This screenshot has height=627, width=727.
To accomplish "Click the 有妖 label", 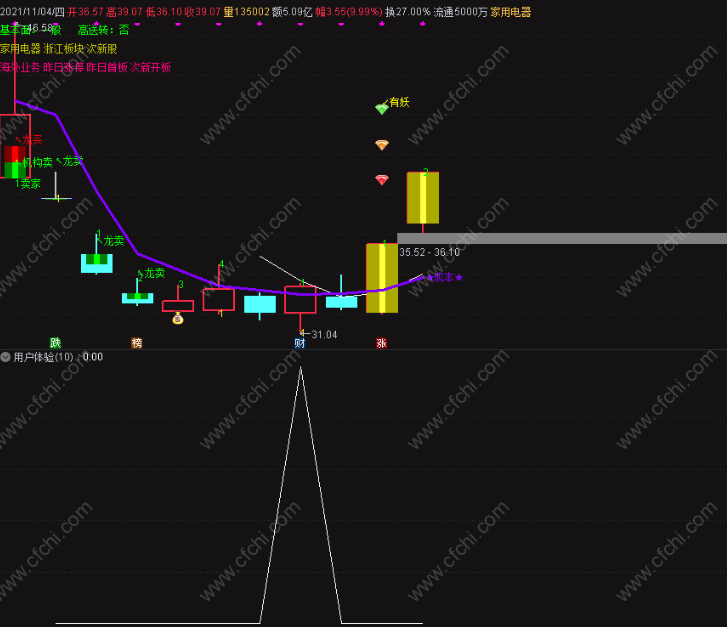I will click(x=399, y=102).
